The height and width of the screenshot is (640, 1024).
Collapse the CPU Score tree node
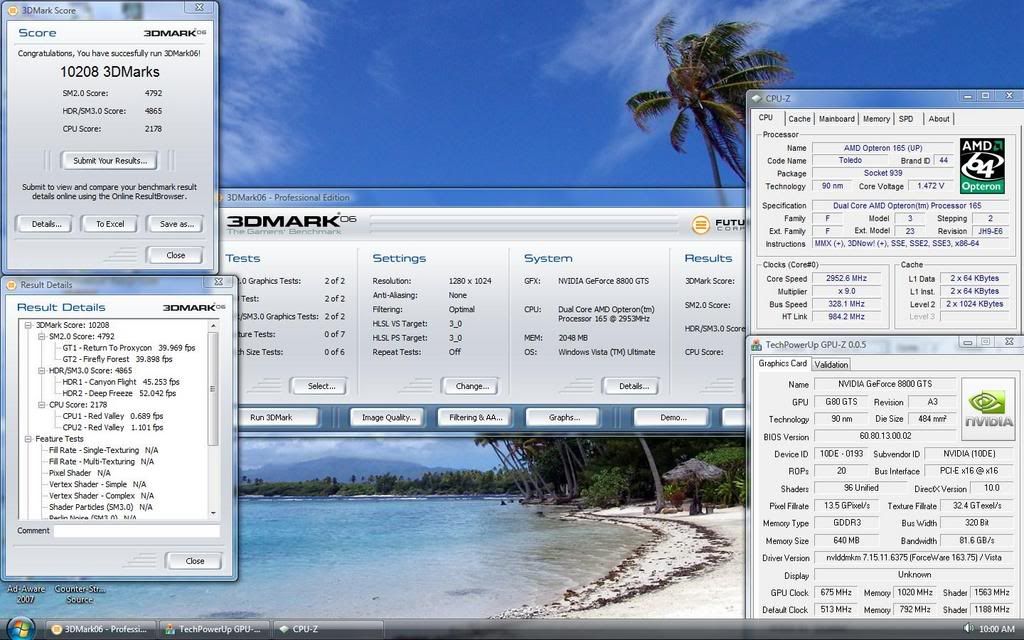(41, 404)
